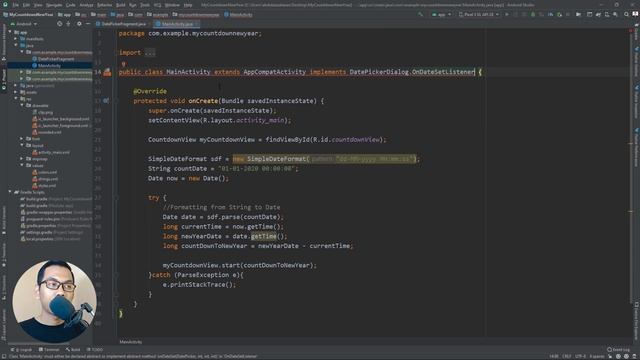
Task: Click the red intention bulb above class declaration
Action: 123,64
